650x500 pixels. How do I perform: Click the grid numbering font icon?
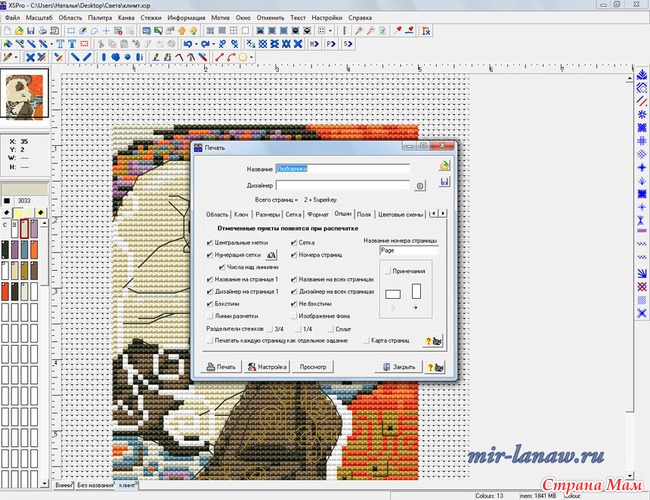pyautogui.click(x=271, y=256)
